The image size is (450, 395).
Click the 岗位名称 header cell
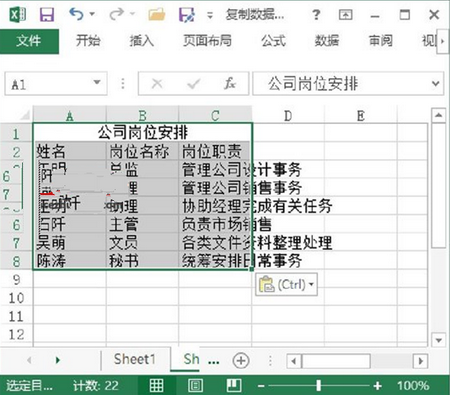pos(142,152)
